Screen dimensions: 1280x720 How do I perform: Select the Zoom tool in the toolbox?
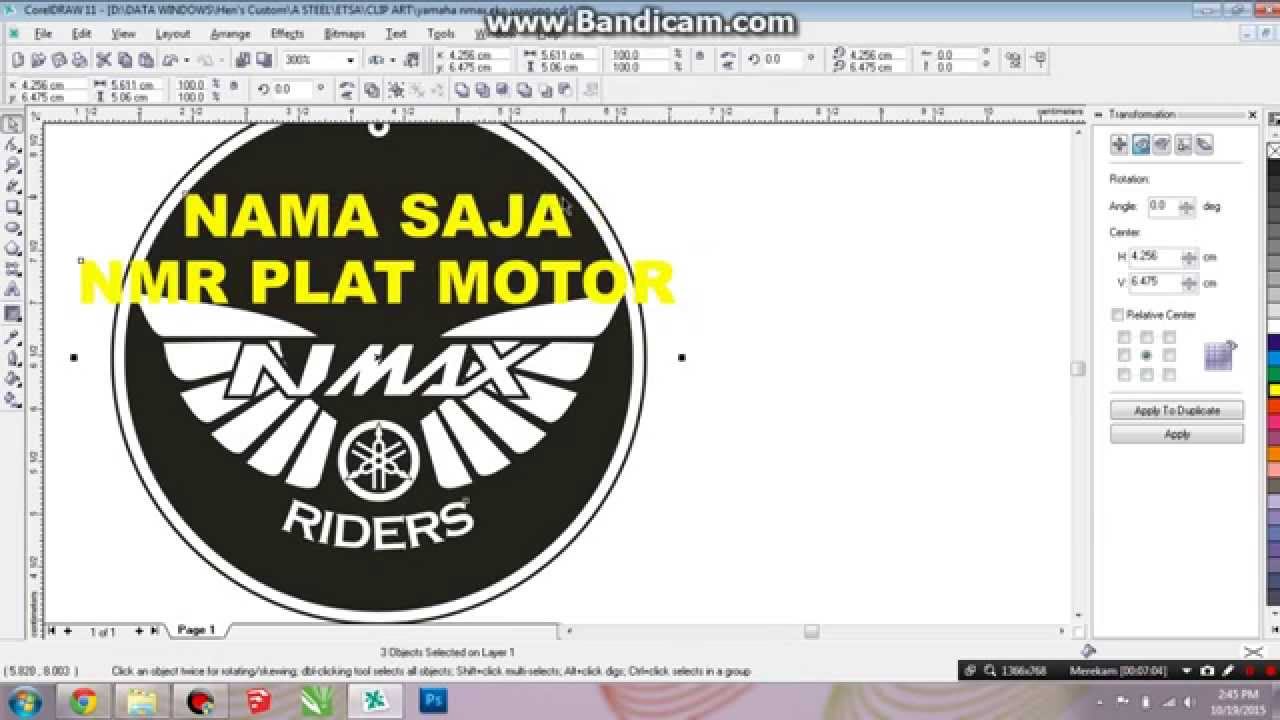(12, 165)
